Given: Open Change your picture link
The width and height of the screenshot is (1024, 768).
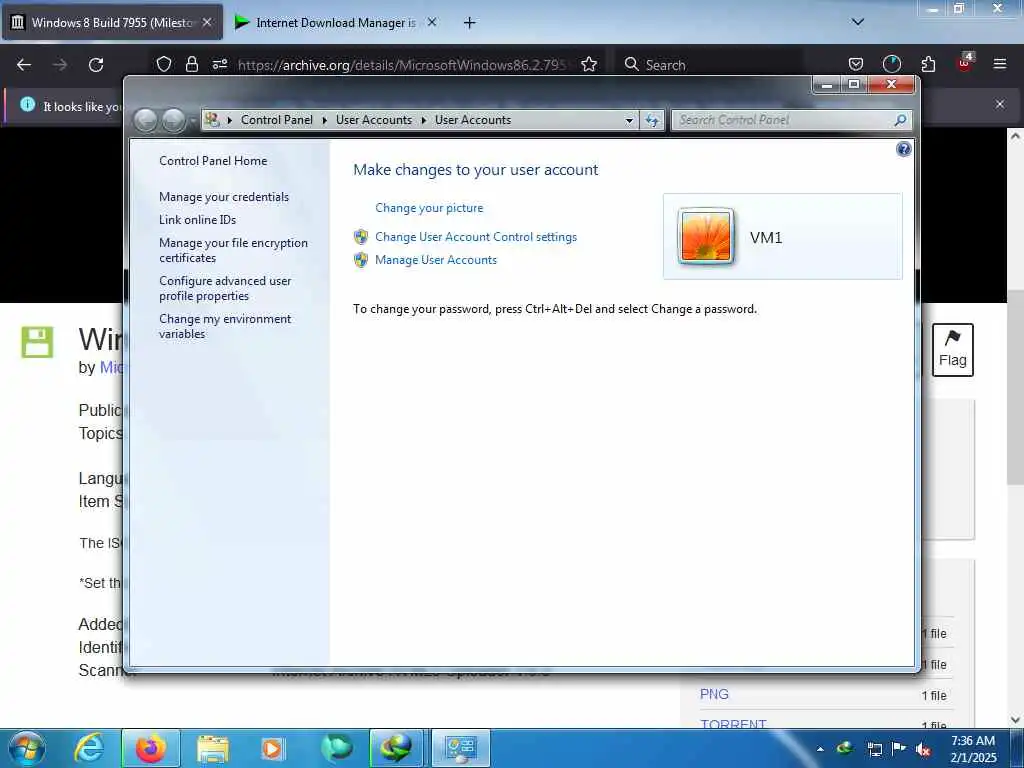Looking at the screenshot, I should pyautogui.click(x=429, y=208).
